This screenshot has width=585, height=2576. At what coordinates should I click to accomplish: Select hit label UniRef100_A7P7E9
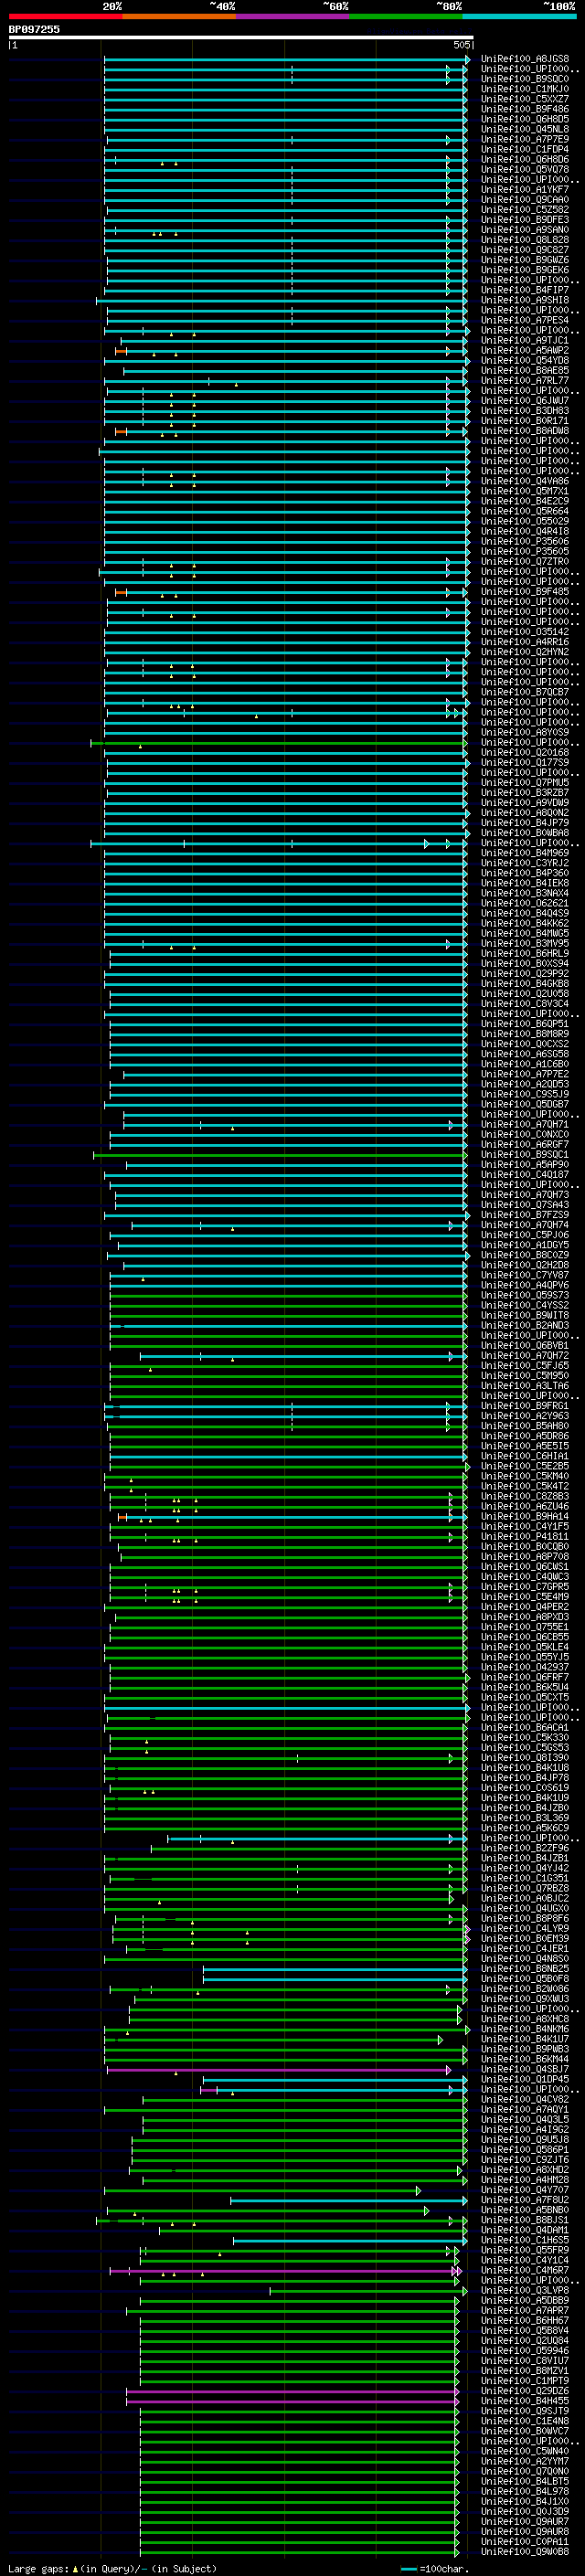pos(525,139)
